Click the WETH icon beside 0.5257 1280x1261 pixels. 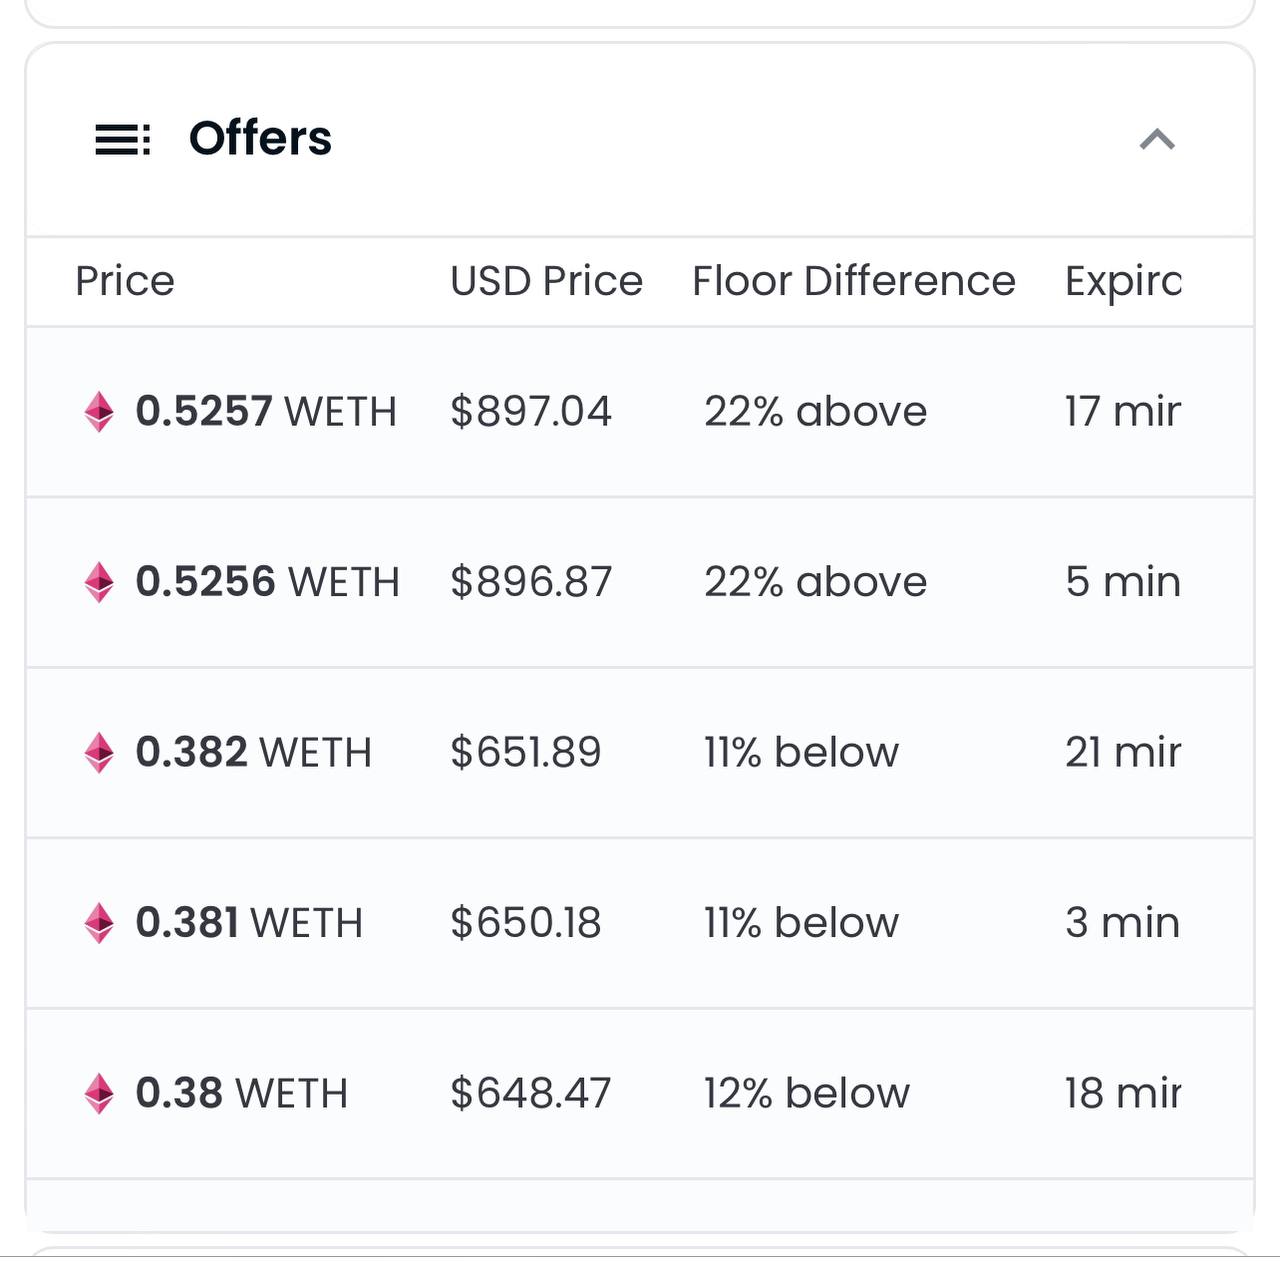pyautogui.click(x=99, y=411)
